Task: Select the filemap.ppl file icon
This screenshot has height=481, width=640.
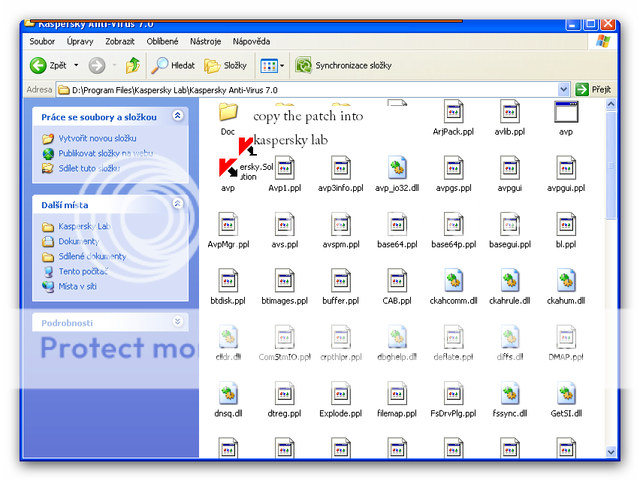Action: coord(397,393)
